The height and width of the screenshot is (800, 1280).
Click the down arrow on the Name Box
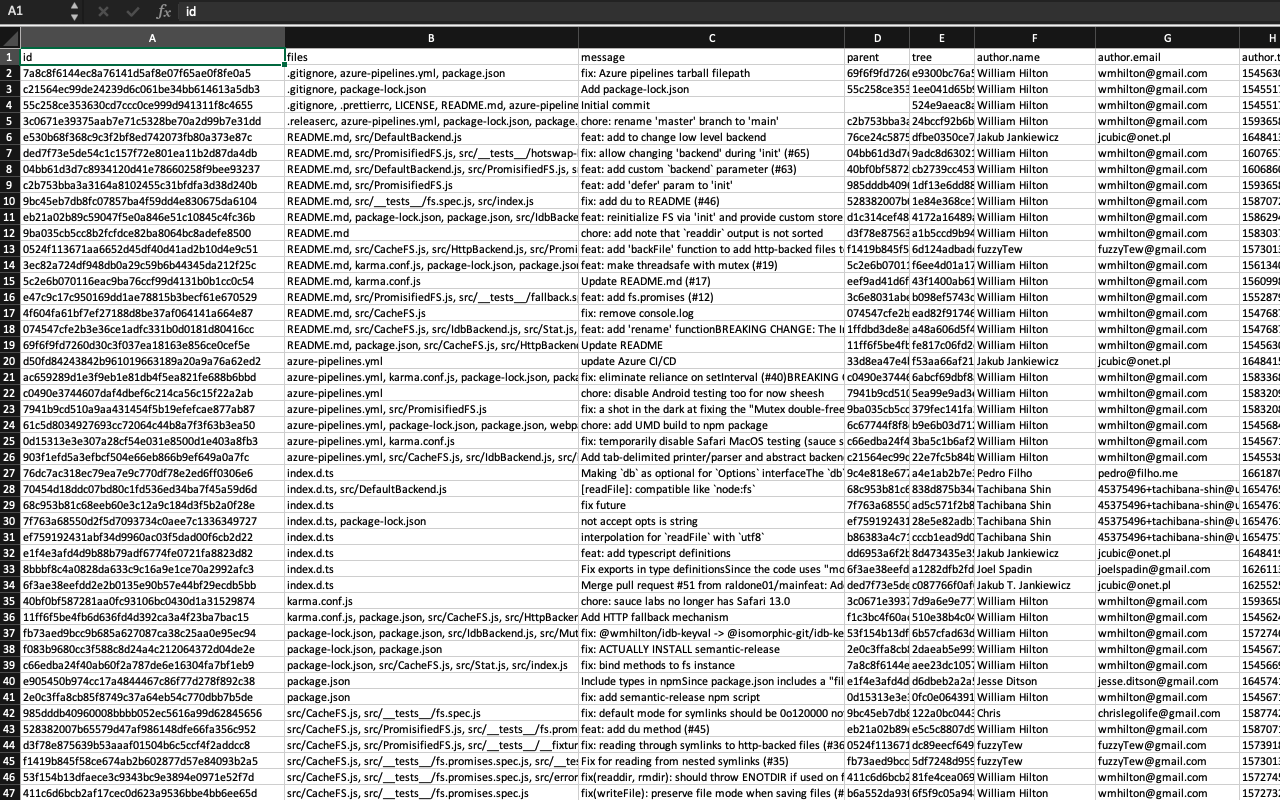(74, 16)
